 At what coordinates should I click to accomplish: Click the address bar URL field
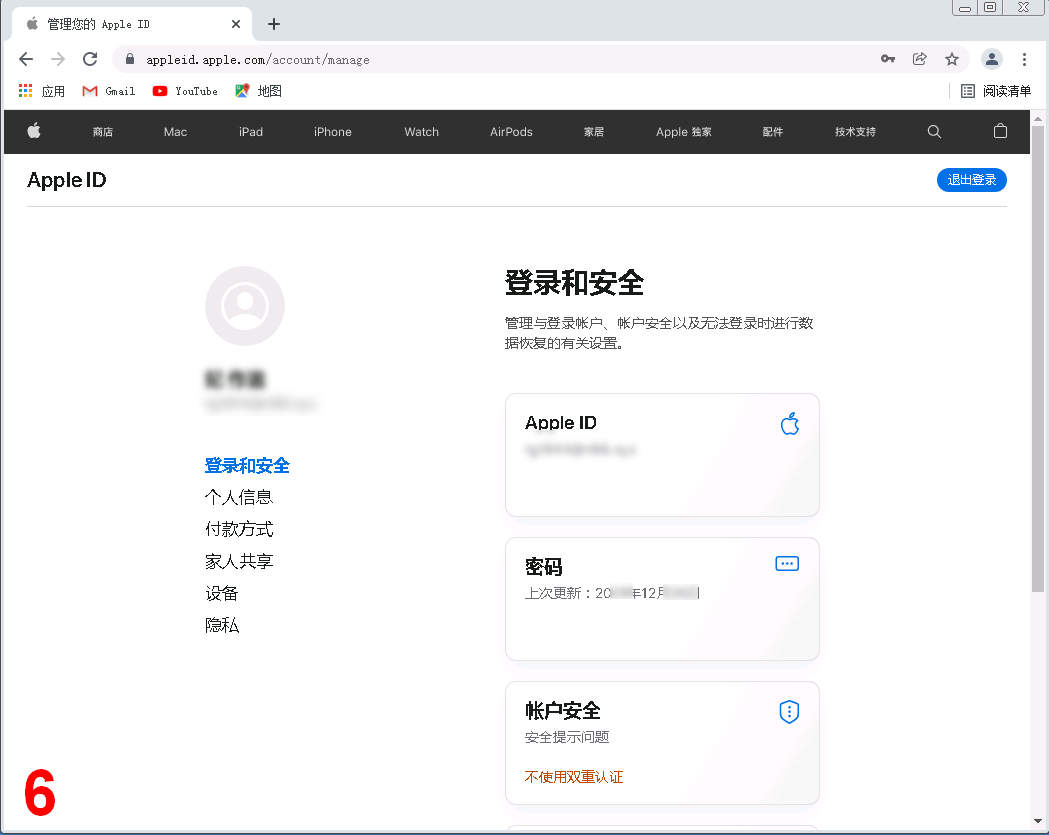tap(500, 59)
